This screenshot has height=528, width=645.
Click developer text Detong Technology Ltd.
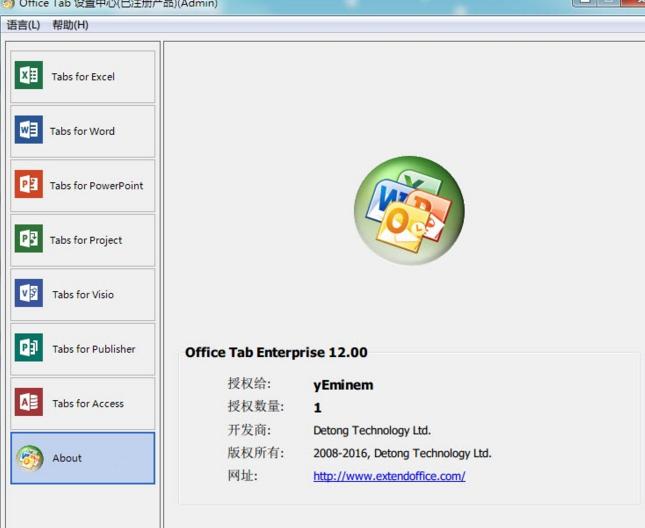[x=372, y=431]
